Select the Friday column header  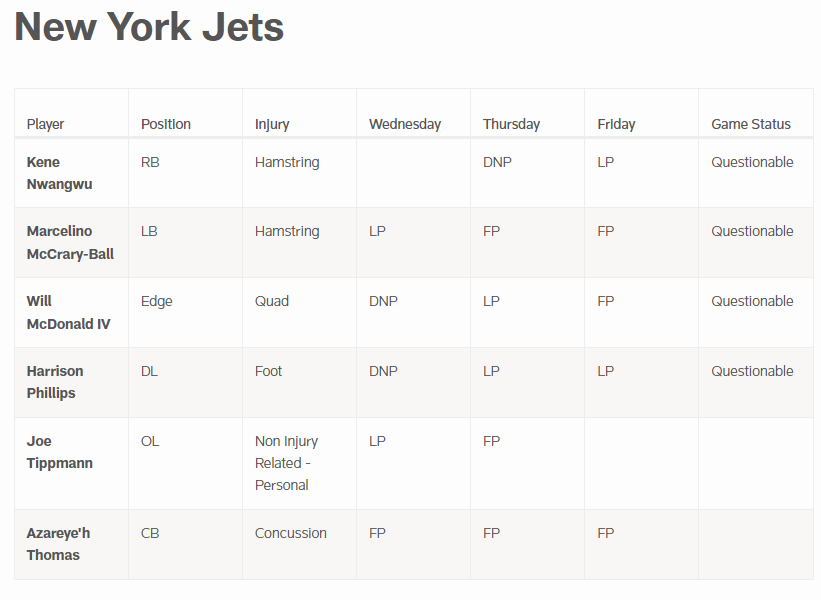pyautogui.click(x=616, y=124)
